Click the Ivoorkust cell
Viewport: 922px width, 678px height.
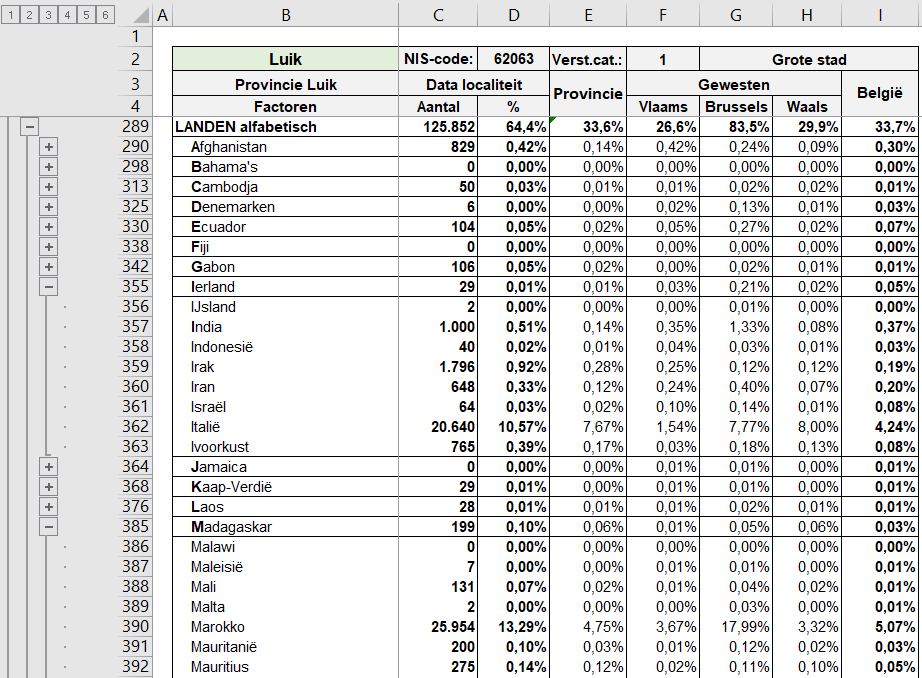coord(285,447)
